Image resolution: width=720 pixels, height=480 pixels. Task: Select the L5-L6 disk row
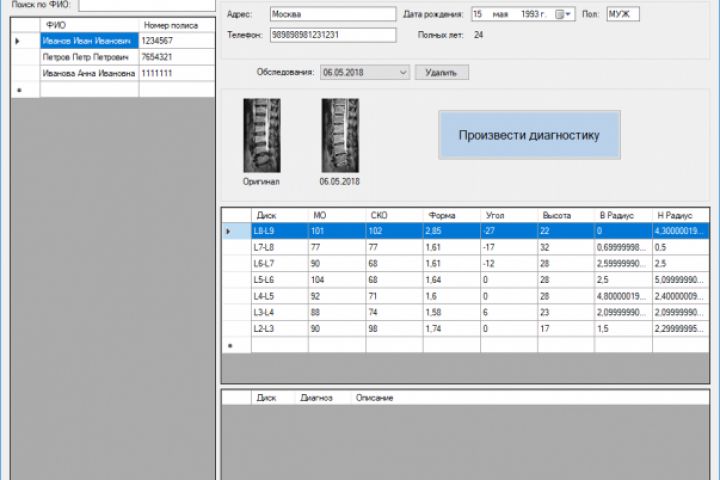tap(466, 280)
